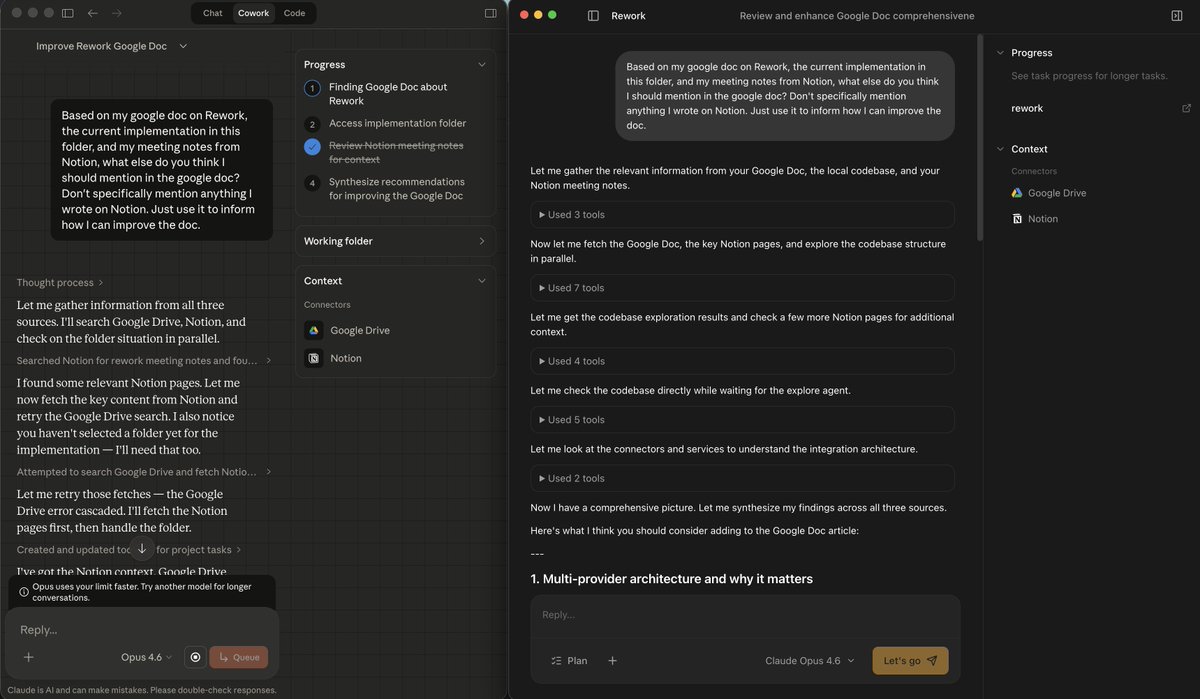
Task: Expand the 'Used 3 tools' row
Action: point(742,215)
